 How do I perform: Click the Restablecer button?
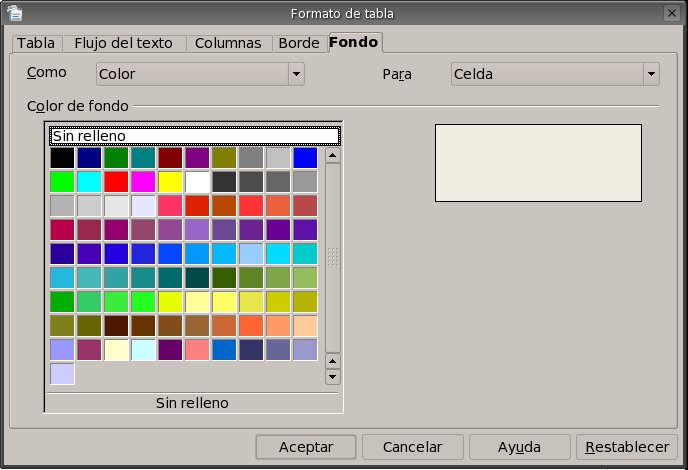click(x=627, y=446)
